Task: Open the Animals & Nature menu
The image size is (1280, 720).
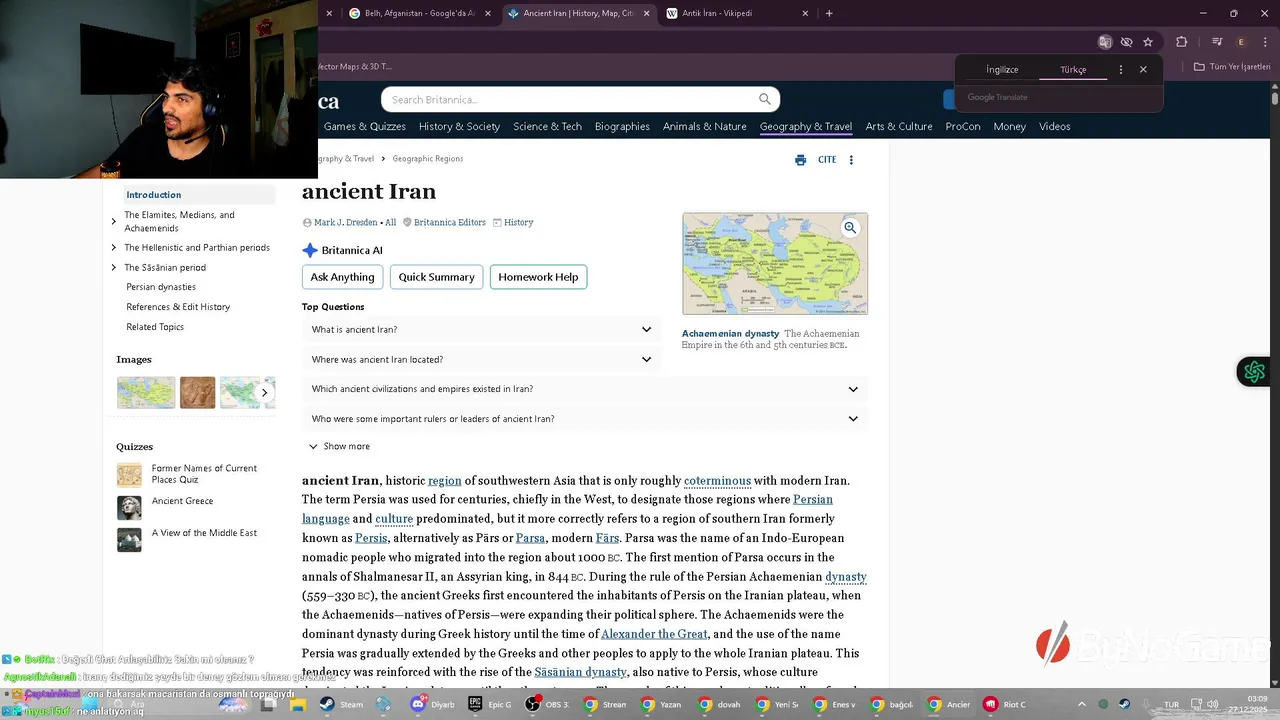Action: pyautogui.click(x=705, y=126)
